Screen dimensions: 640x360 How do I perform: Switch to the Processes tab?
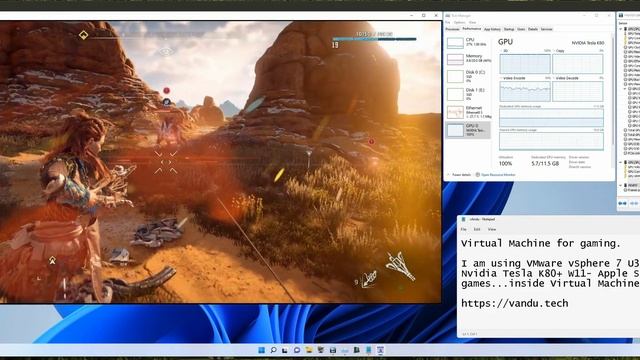tap(452, 29)
